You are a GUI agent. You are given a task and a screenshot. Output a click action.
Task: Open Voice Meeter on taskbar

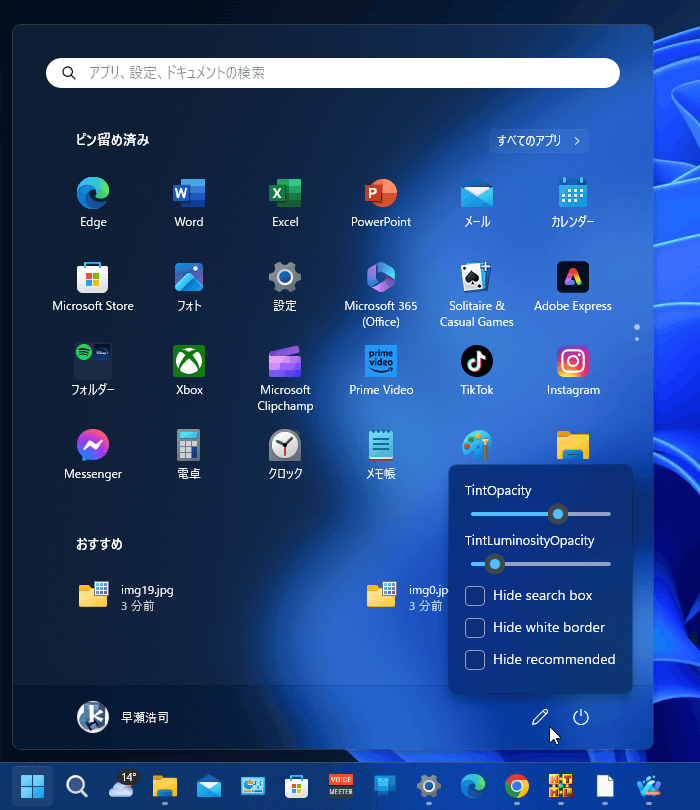[341, 786]
